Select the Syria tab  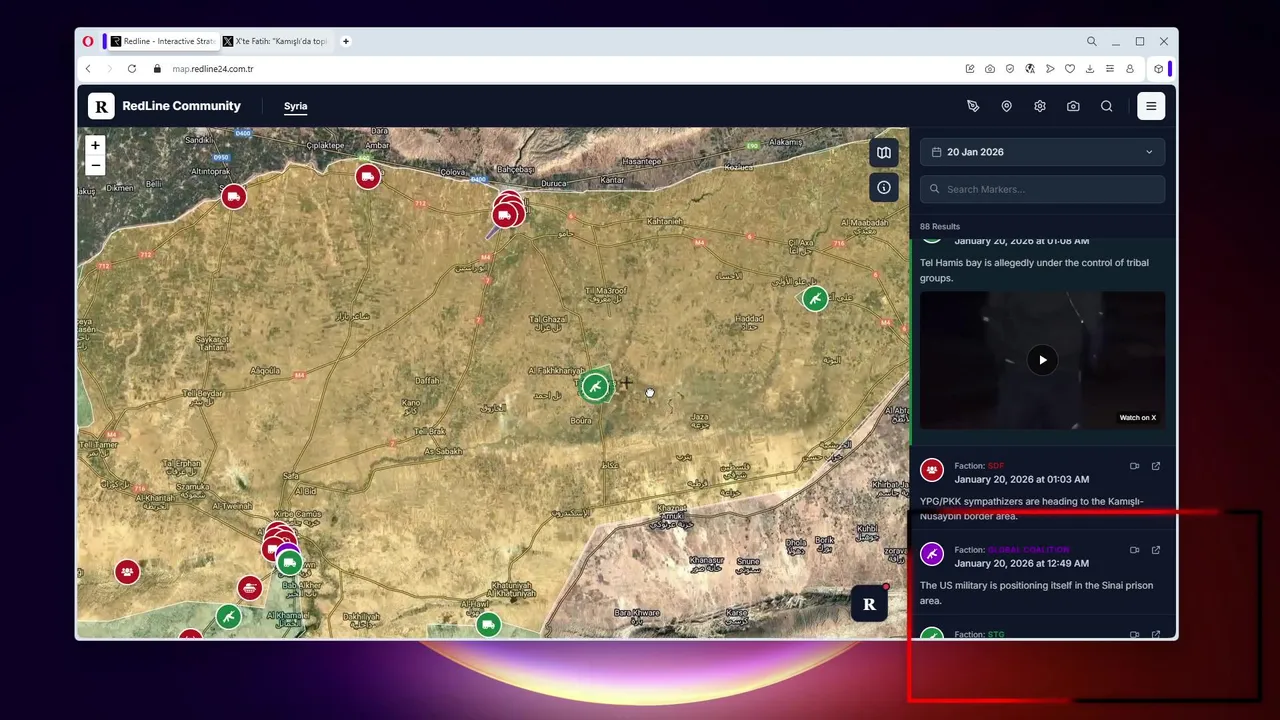coord(295,106)
